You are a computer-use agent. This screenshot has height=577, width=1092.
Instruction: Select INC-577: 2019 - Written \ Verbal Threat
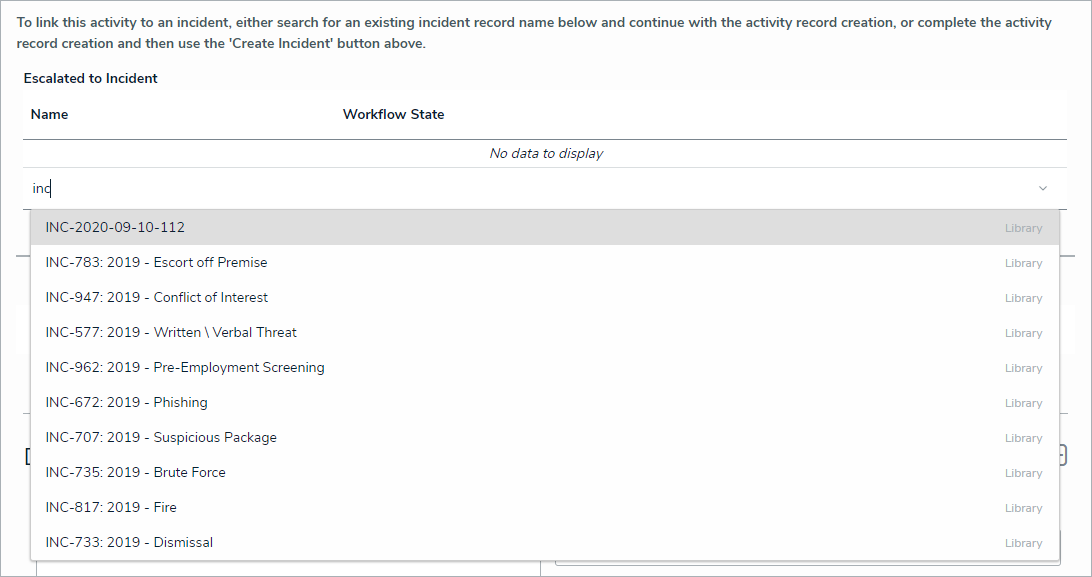(x=171, y=333)
